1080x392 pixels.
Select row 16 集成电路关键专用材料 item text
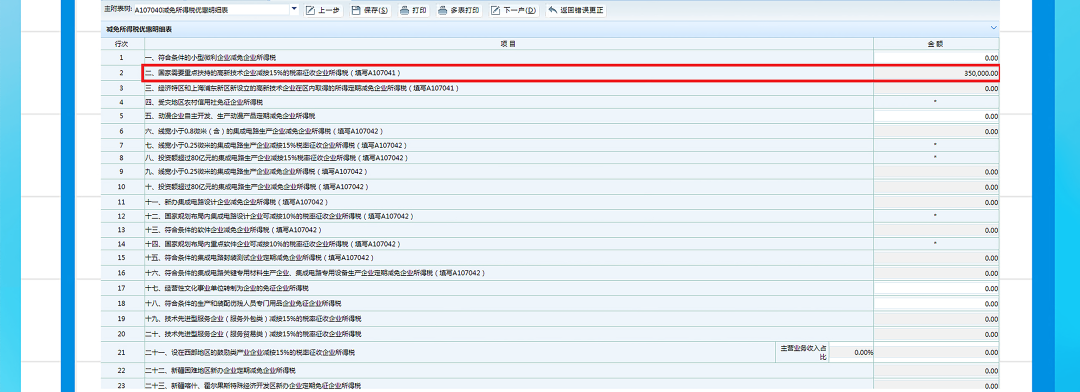point(315,273)
